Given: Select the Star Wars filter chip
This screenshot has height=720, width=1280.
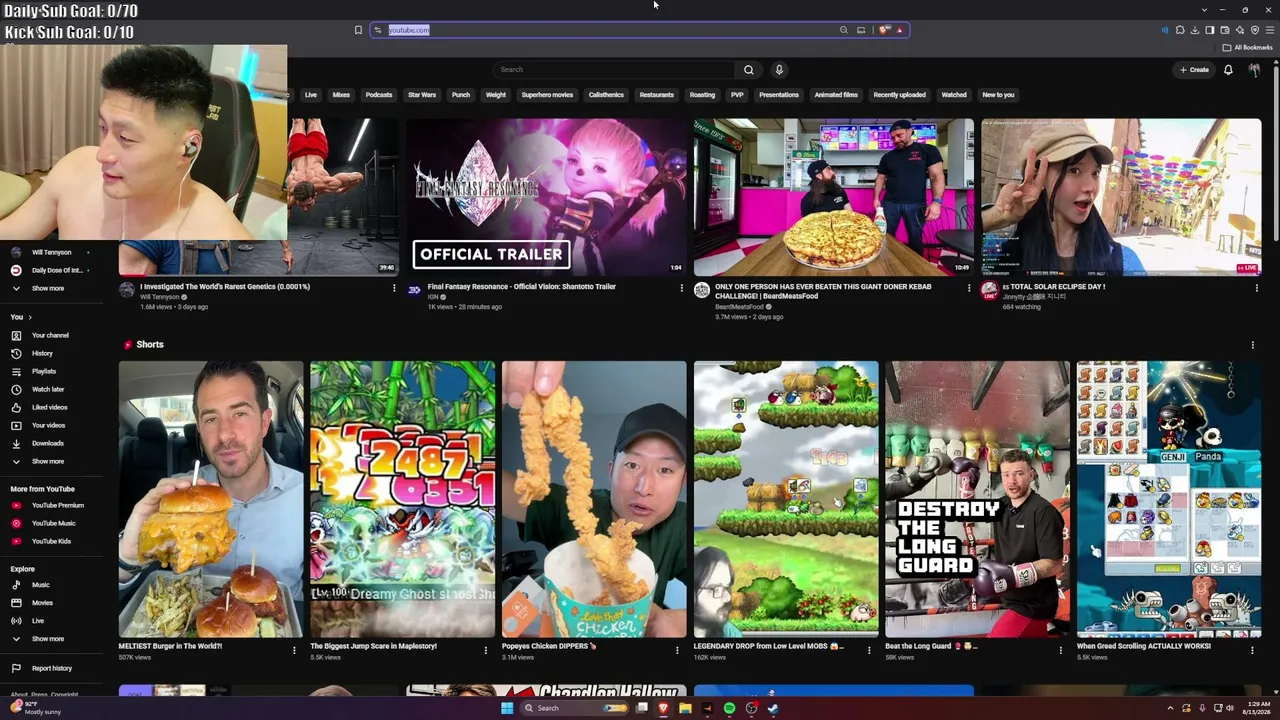Looking at the screenshot, I should pyautogui.click(x=422, y=95).
